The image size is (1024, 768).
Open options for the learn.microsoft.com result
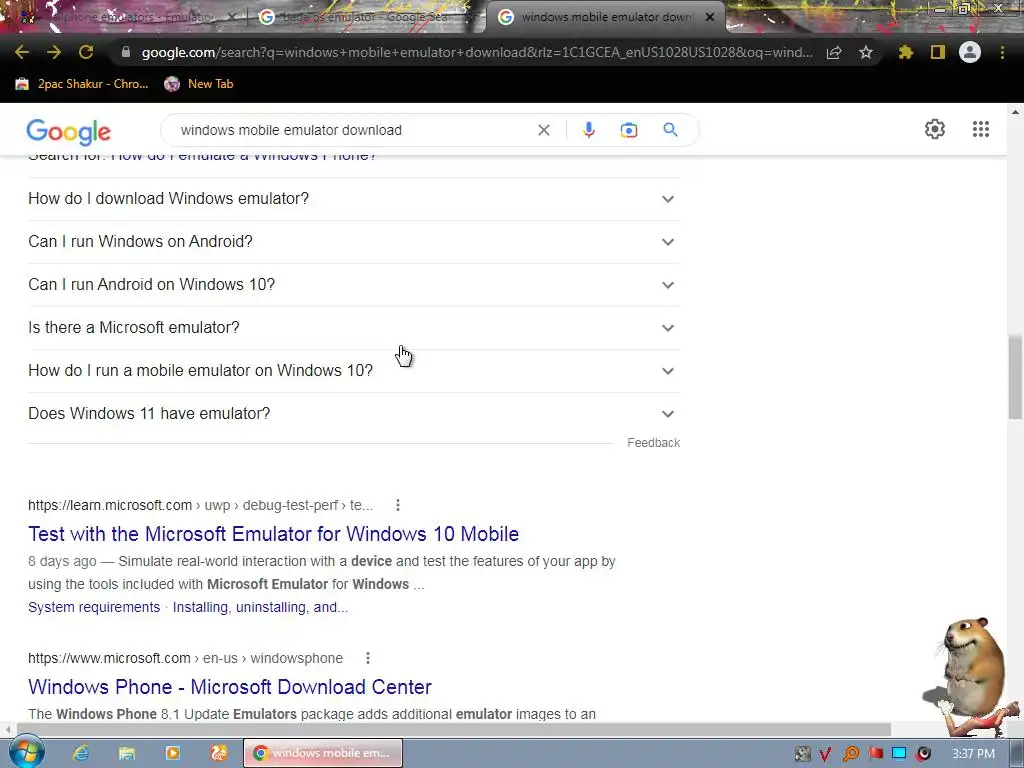(398, 505)
